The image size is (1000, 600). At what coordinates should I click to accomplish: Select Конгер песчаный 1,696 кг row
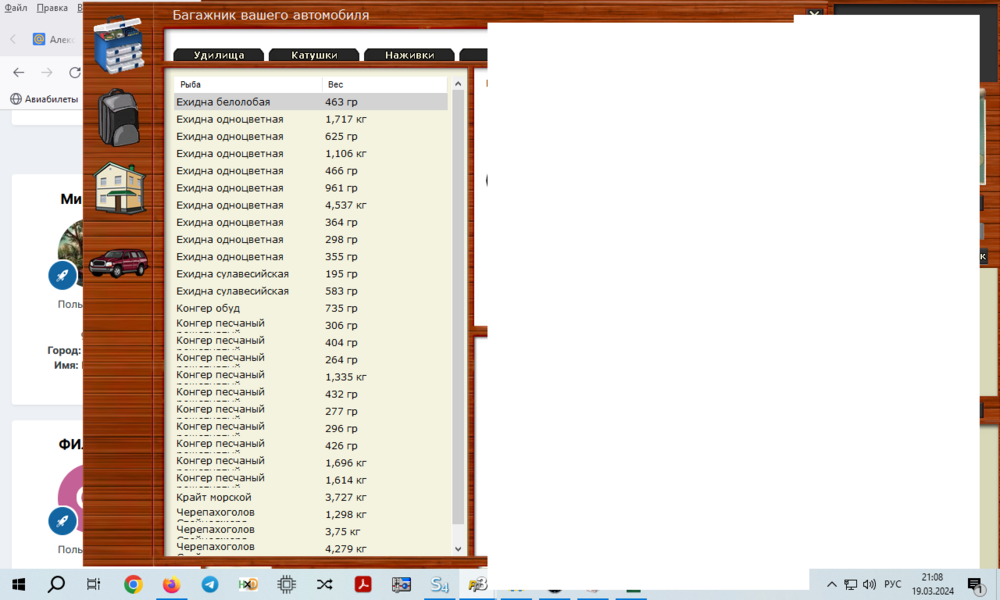point(311,463)
